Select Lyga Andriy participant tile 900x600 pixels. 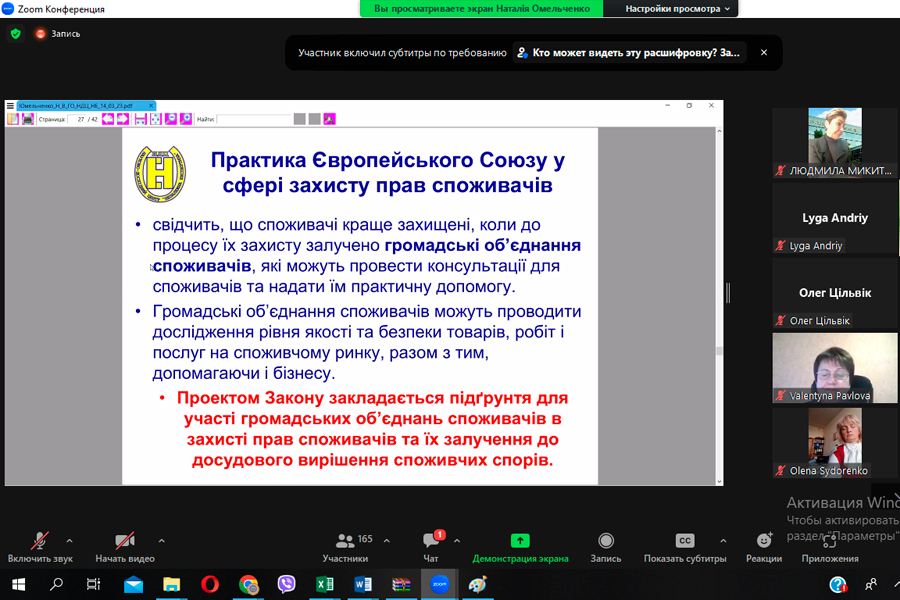[x=835, y=218]
